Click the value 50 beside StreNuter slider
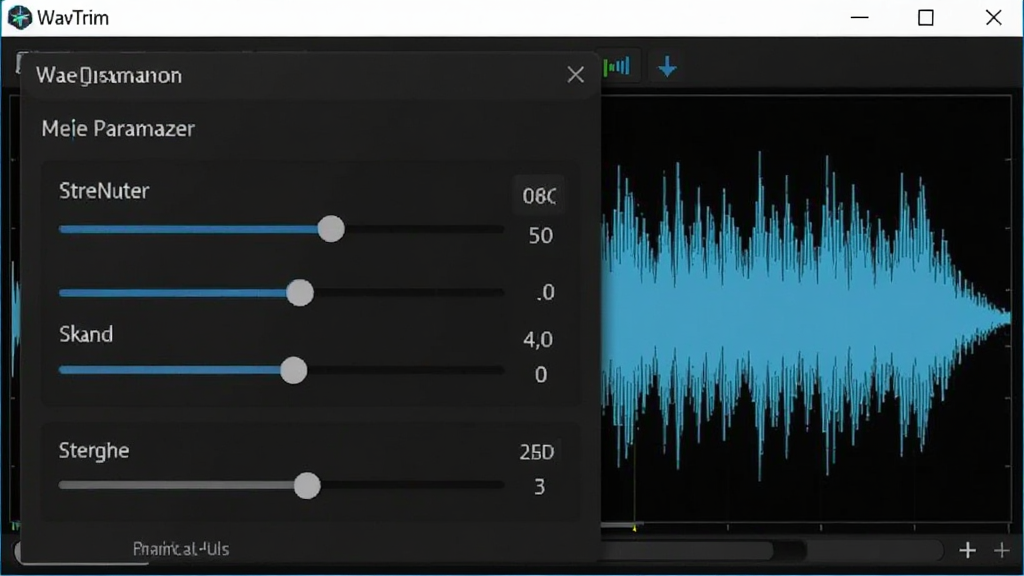1024x576 pixels. click(541, 236)
